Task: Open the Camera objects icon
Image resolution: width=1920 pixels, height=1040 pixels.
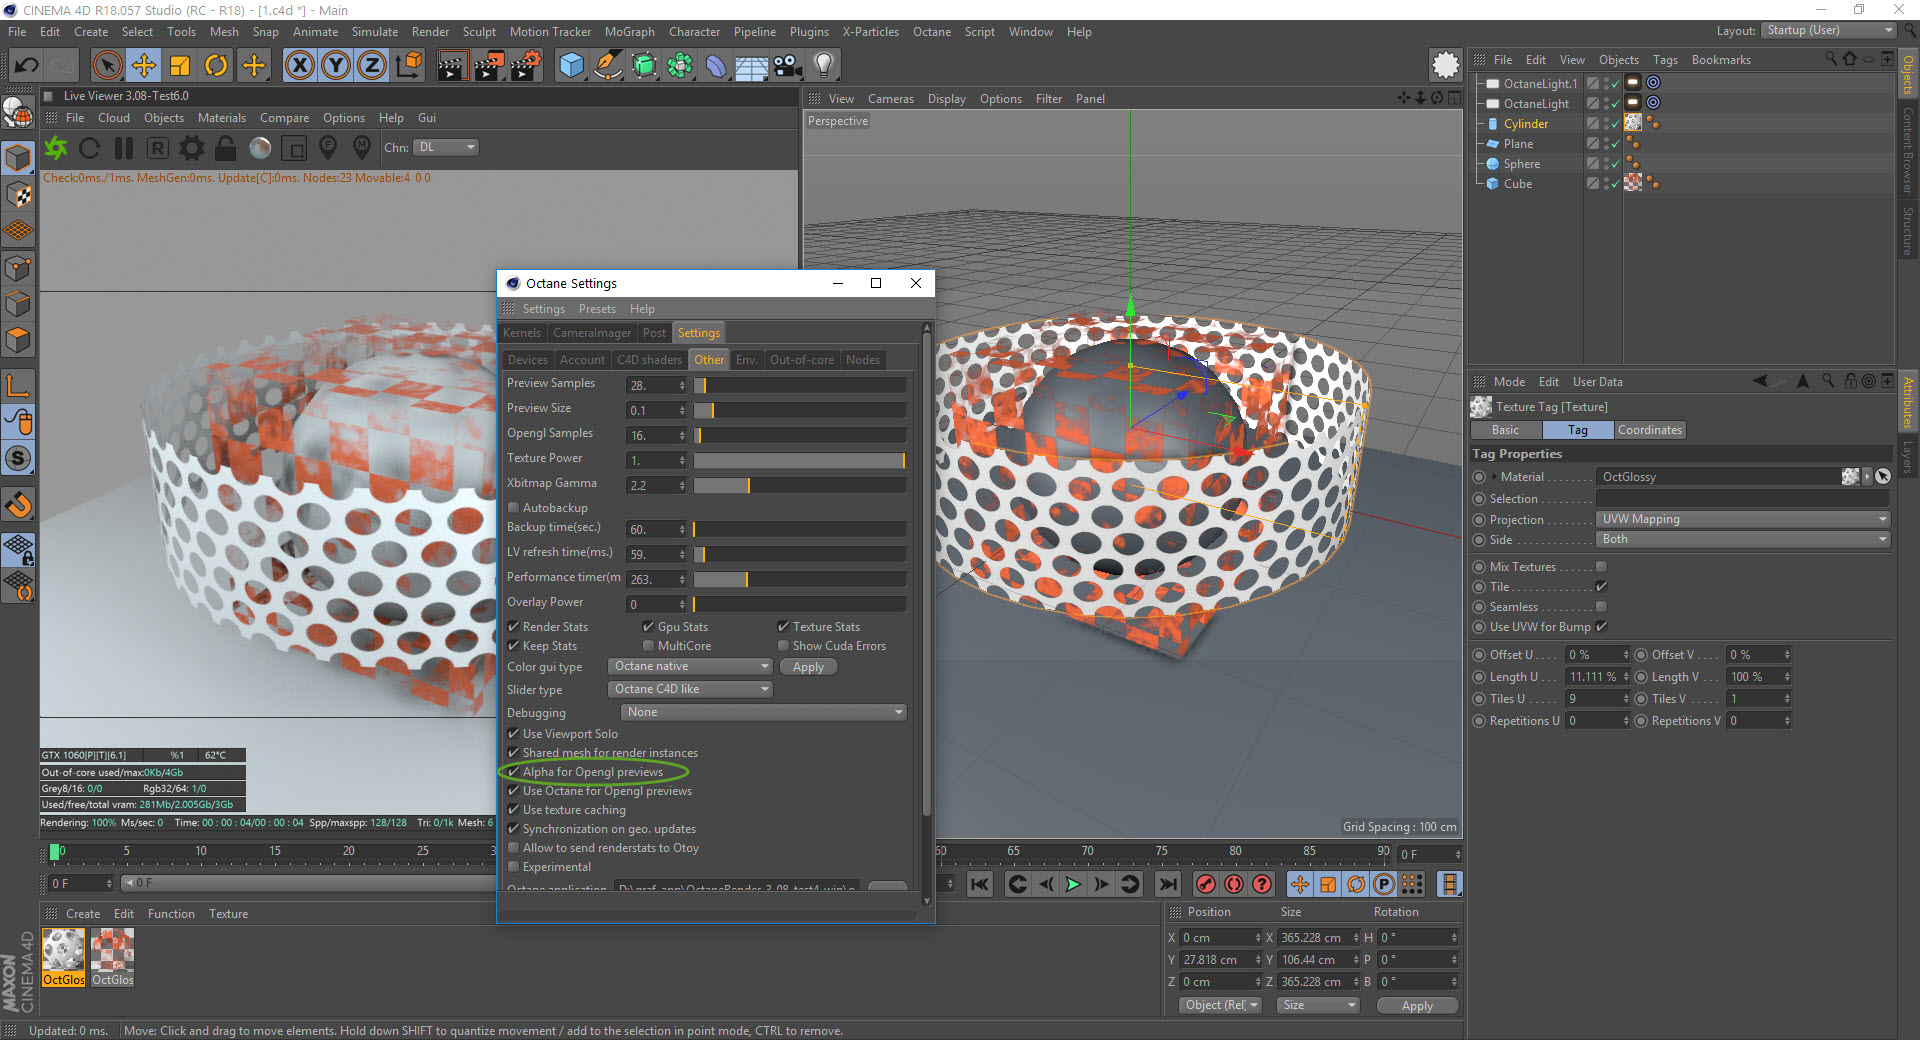Action: pos(788,66)
